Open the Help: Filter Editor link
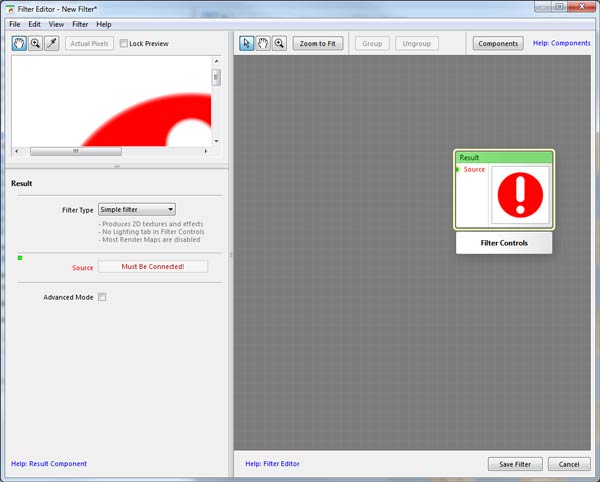600x482 pixels. (x=272, y=464)
